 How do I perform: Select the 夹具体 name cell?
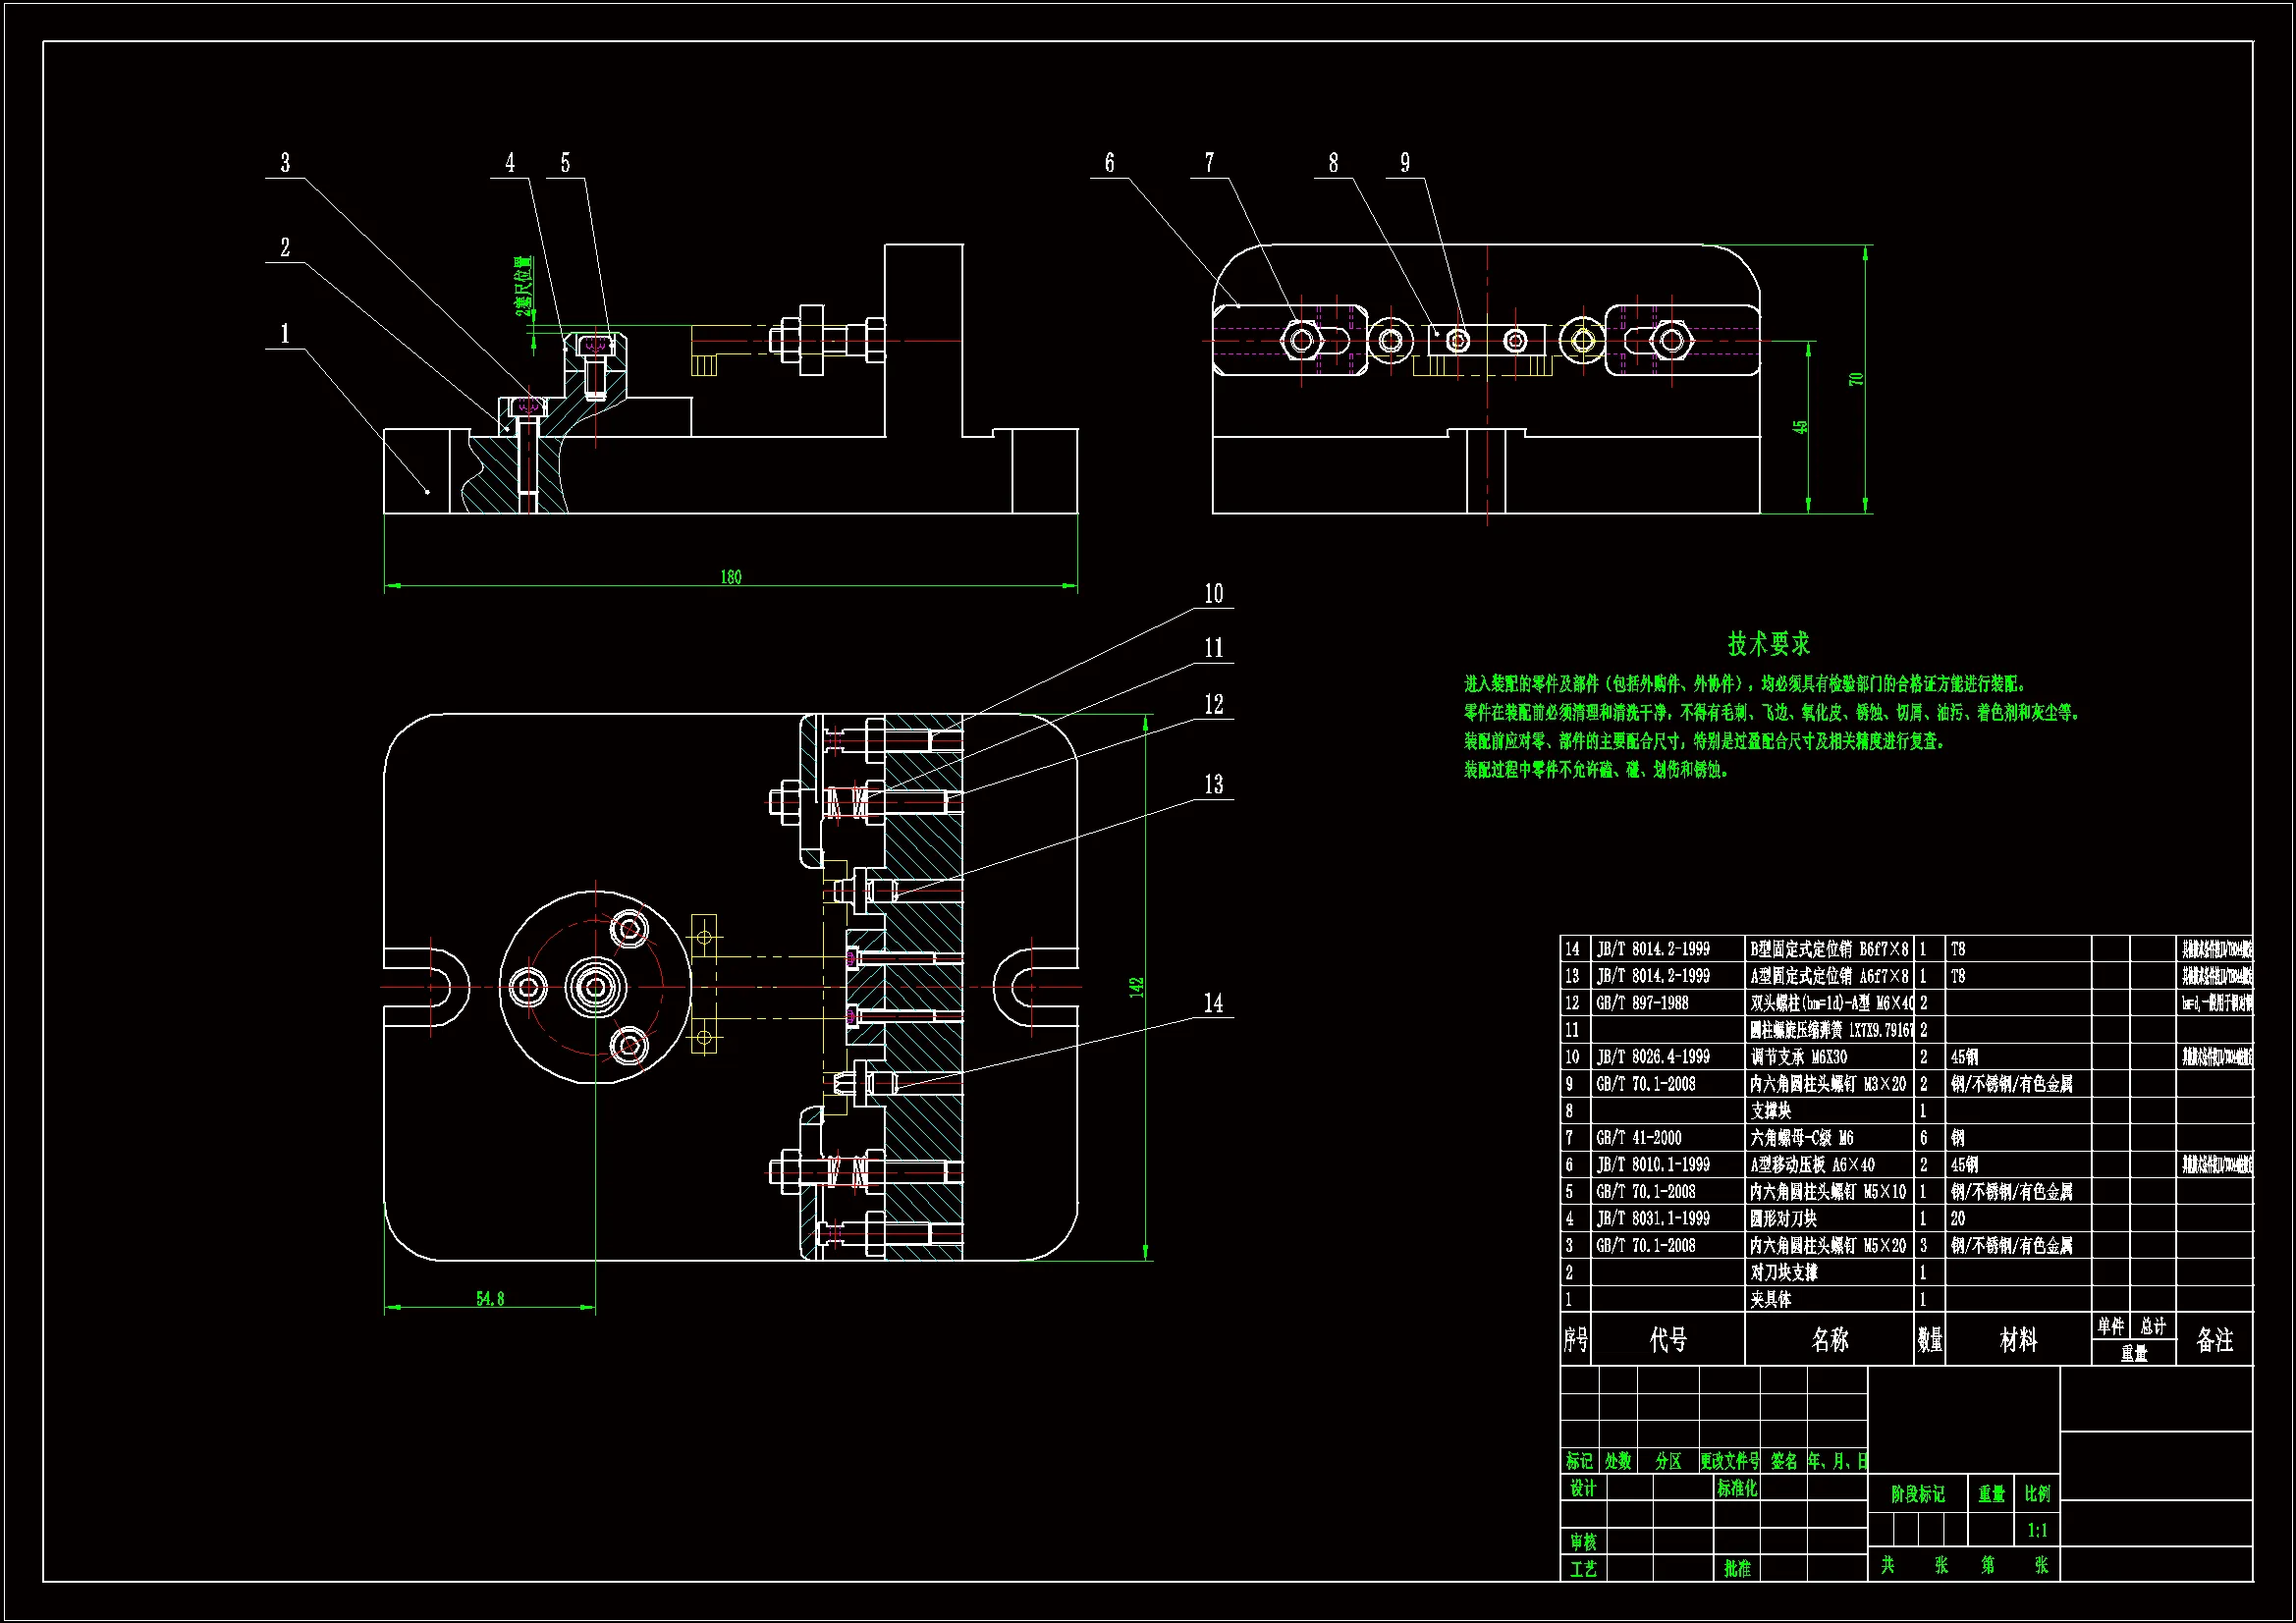[1771, 1299]
